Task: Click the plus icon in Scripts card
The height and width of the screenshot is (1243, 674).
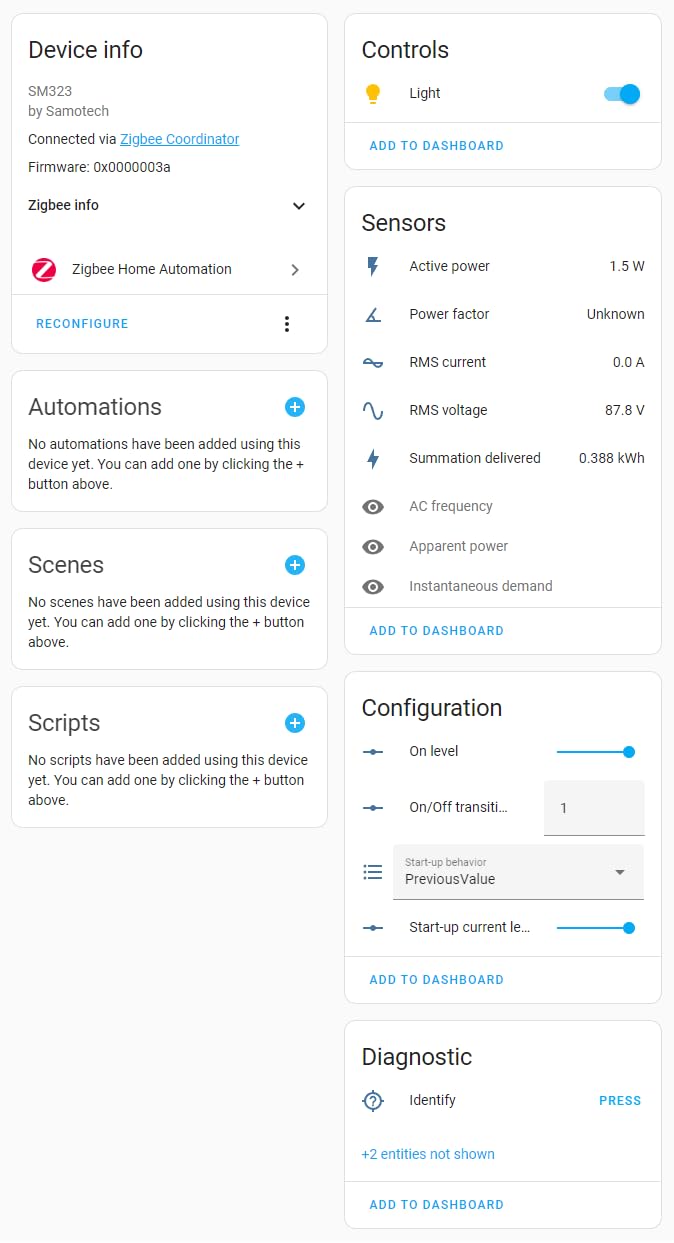Action: pos(295,723)
